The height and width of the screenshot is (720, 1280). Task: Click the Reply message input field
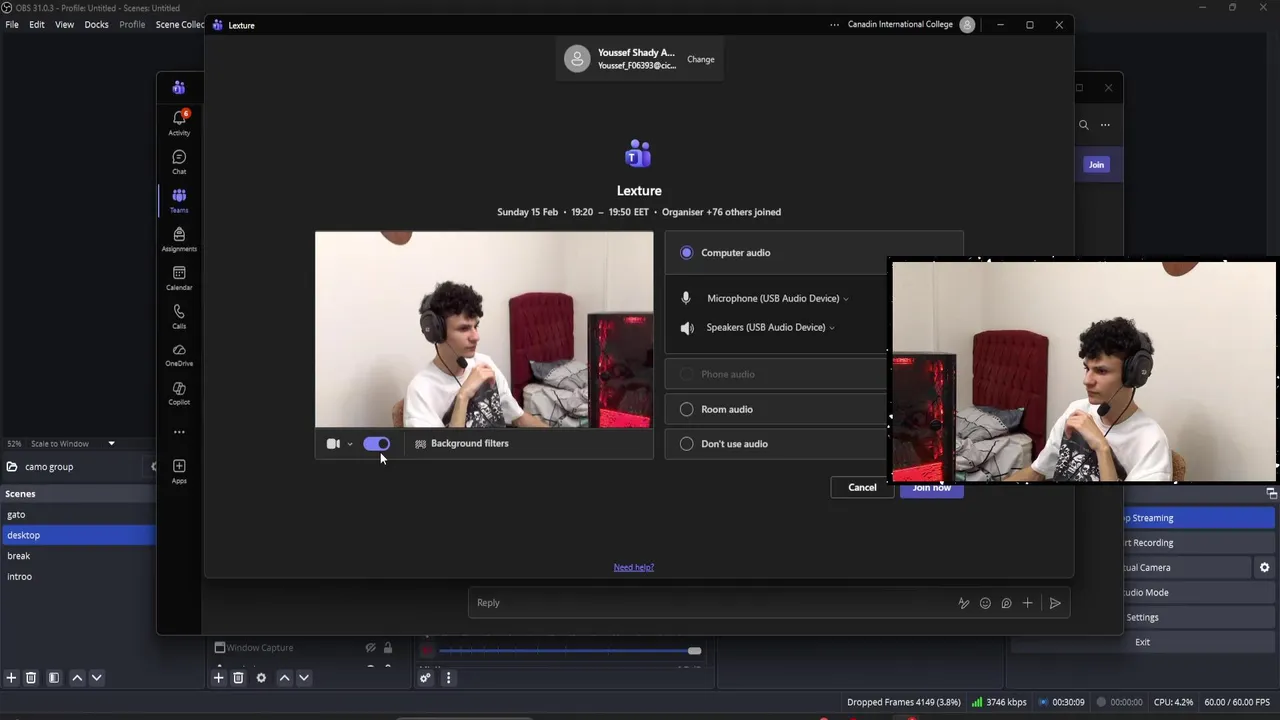click(x=710, y=603)
